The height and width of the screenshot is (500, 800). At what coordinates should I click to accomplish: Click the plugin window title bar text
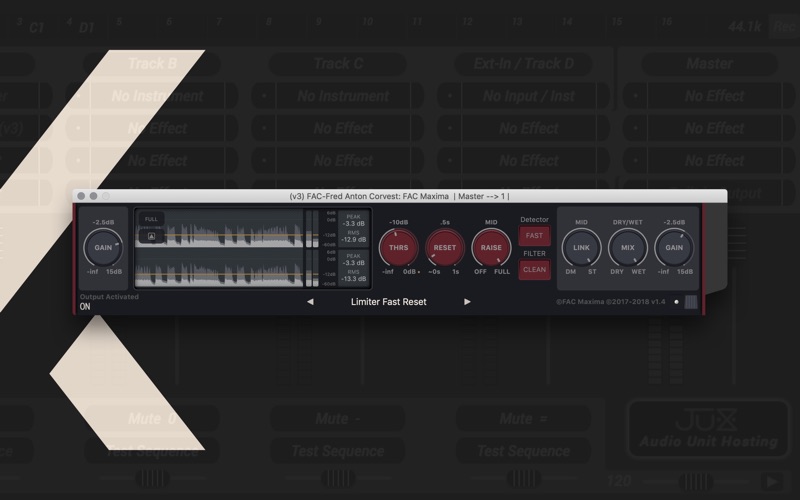point(399,196)
